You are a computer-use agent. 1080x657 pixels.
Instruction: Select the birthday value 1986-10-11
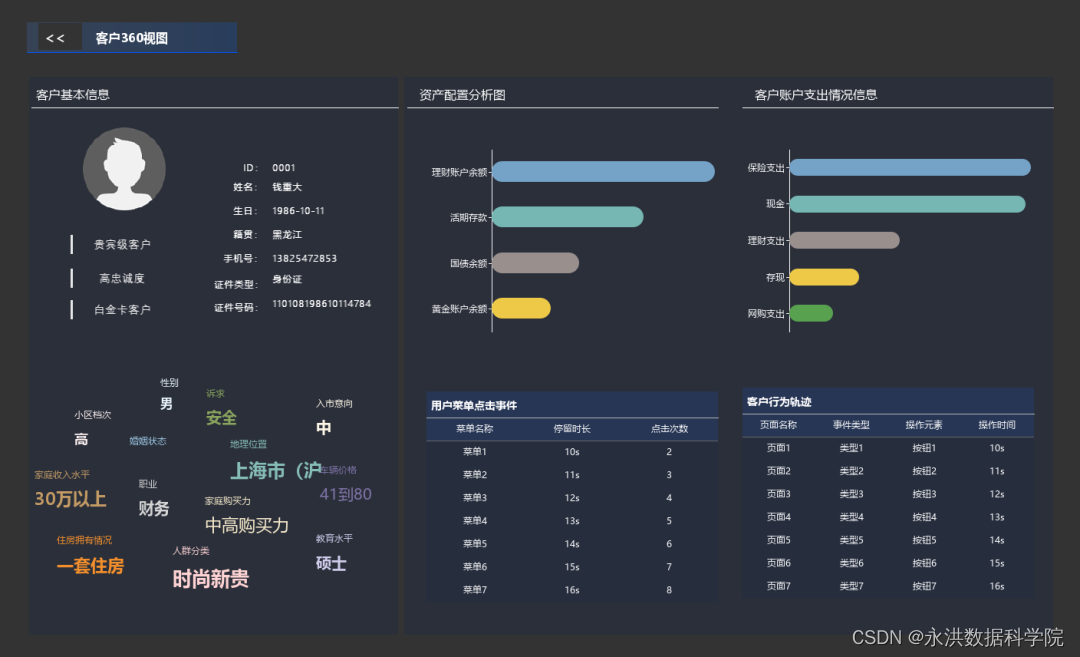[x=298, y=211]
